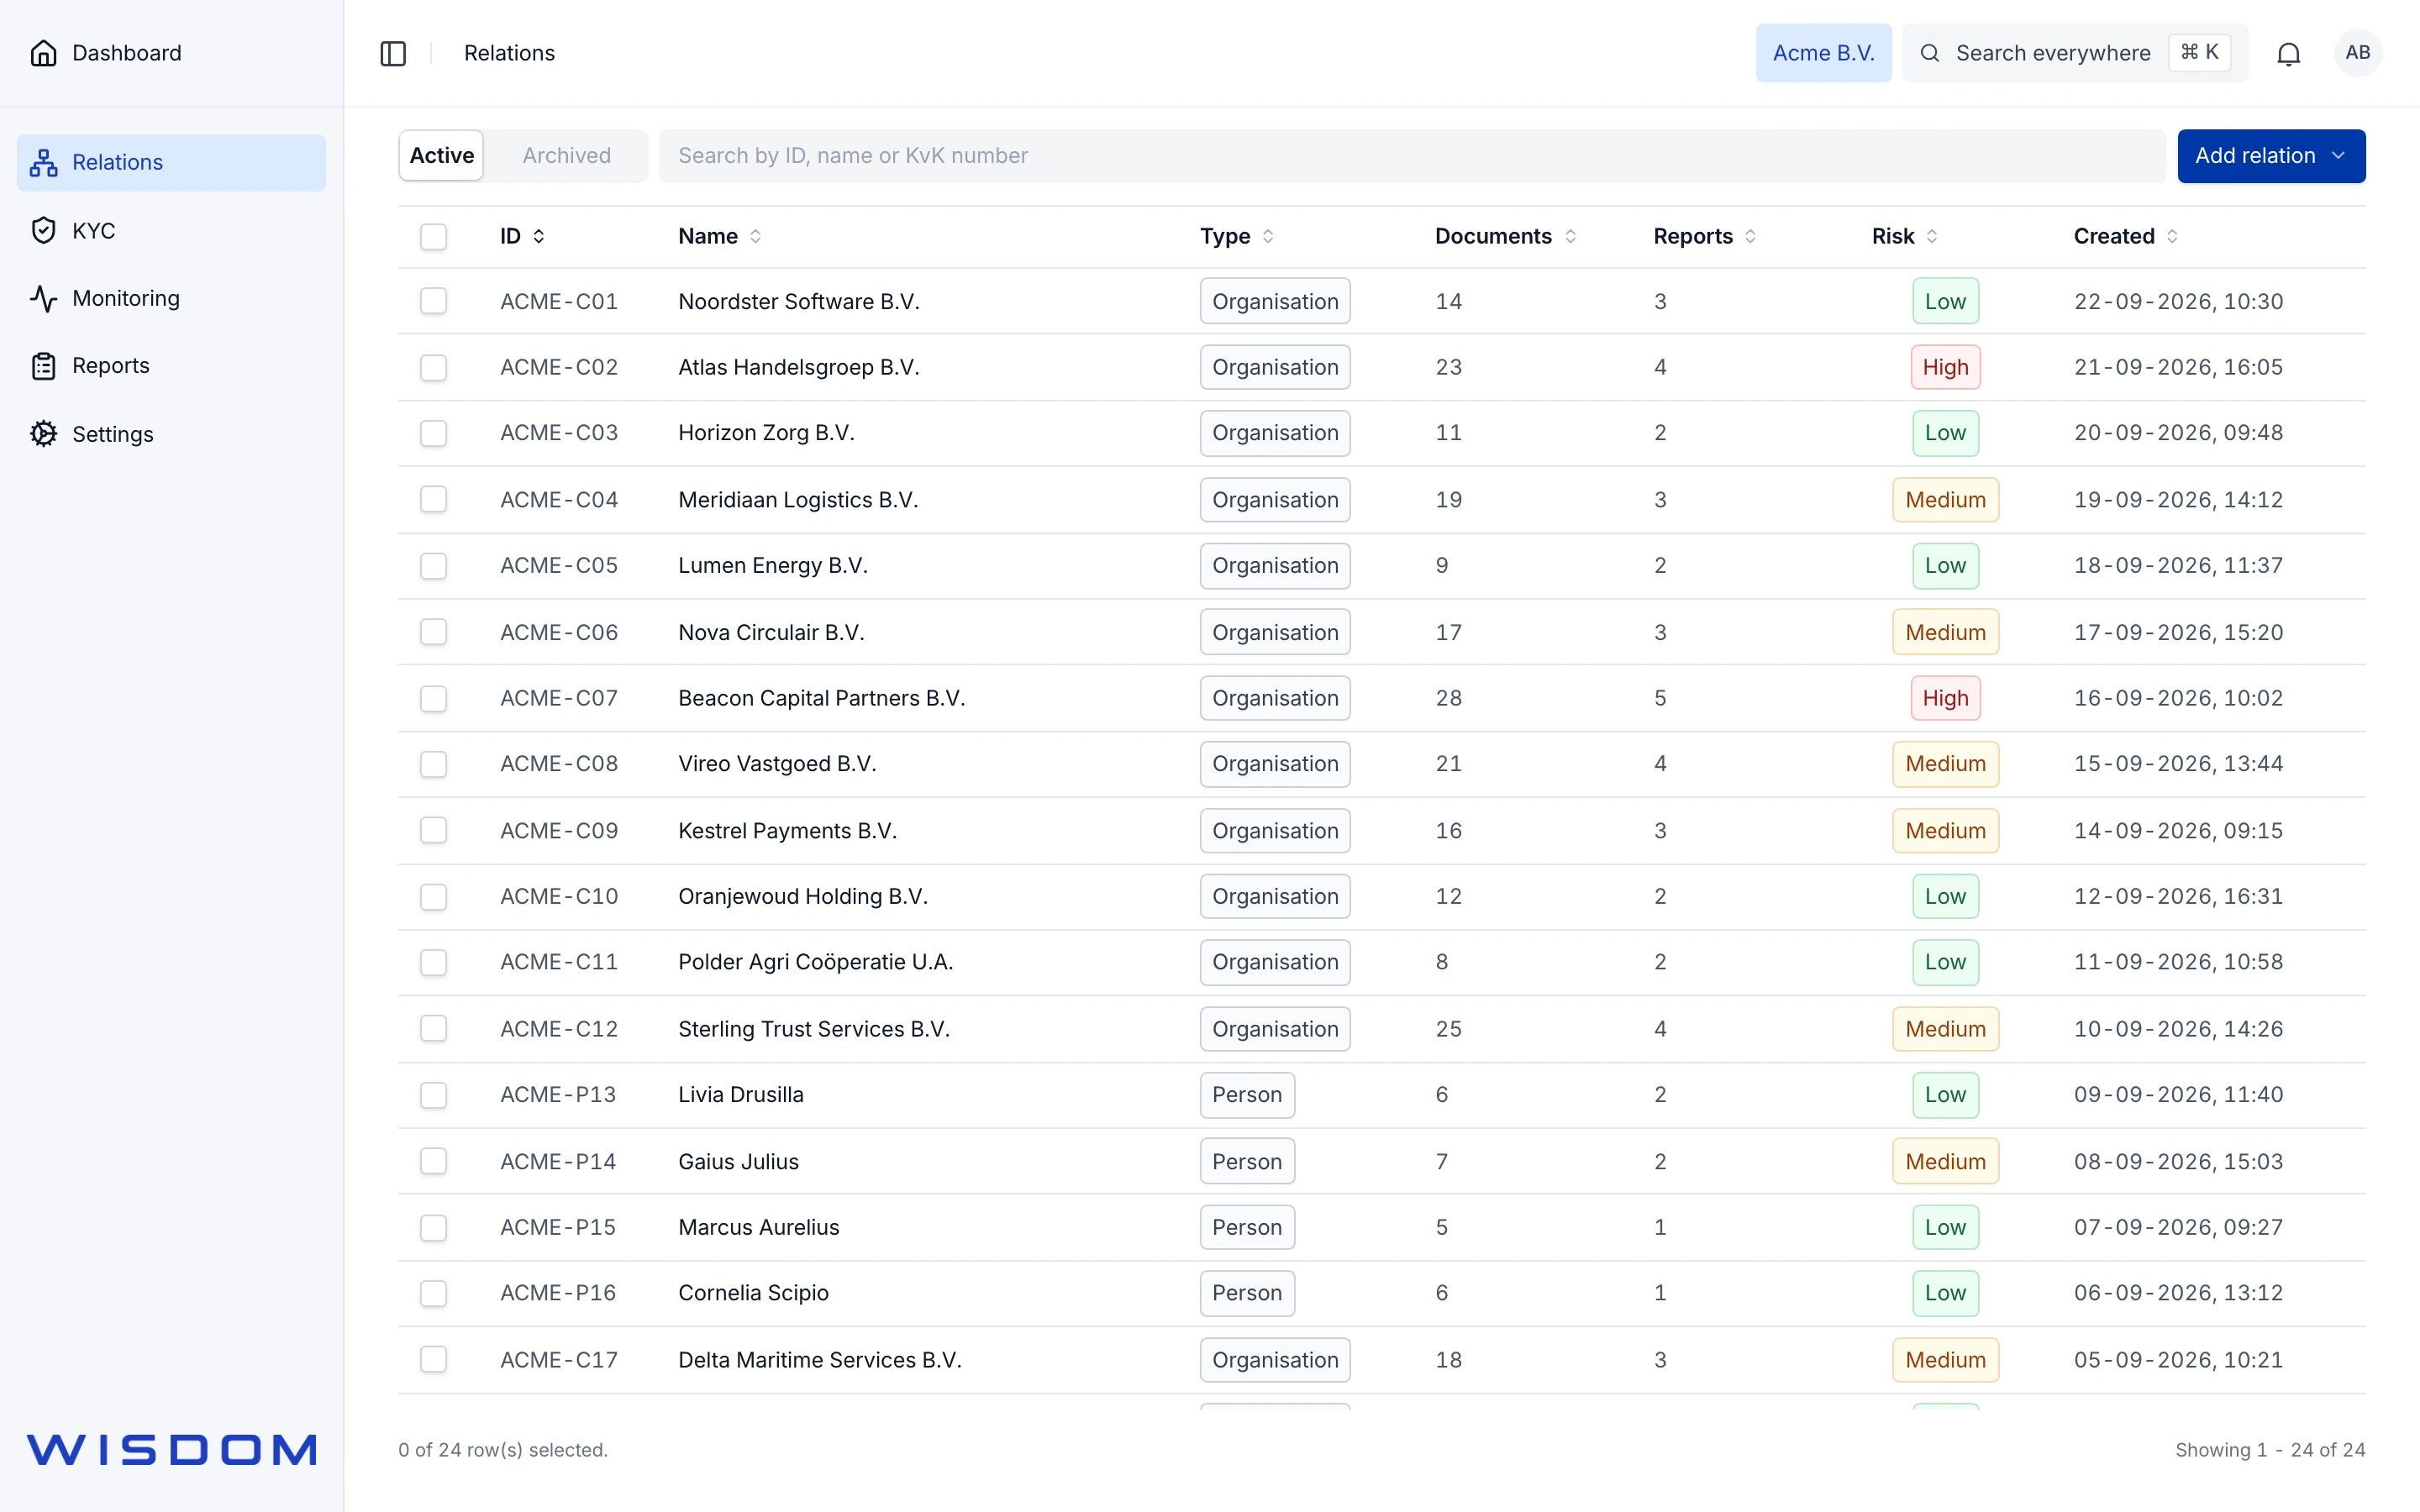The image size is (2420, 1512).
Task: Check the Livia Drusilla row checkbox
Action: click(x=433, y=1095)
